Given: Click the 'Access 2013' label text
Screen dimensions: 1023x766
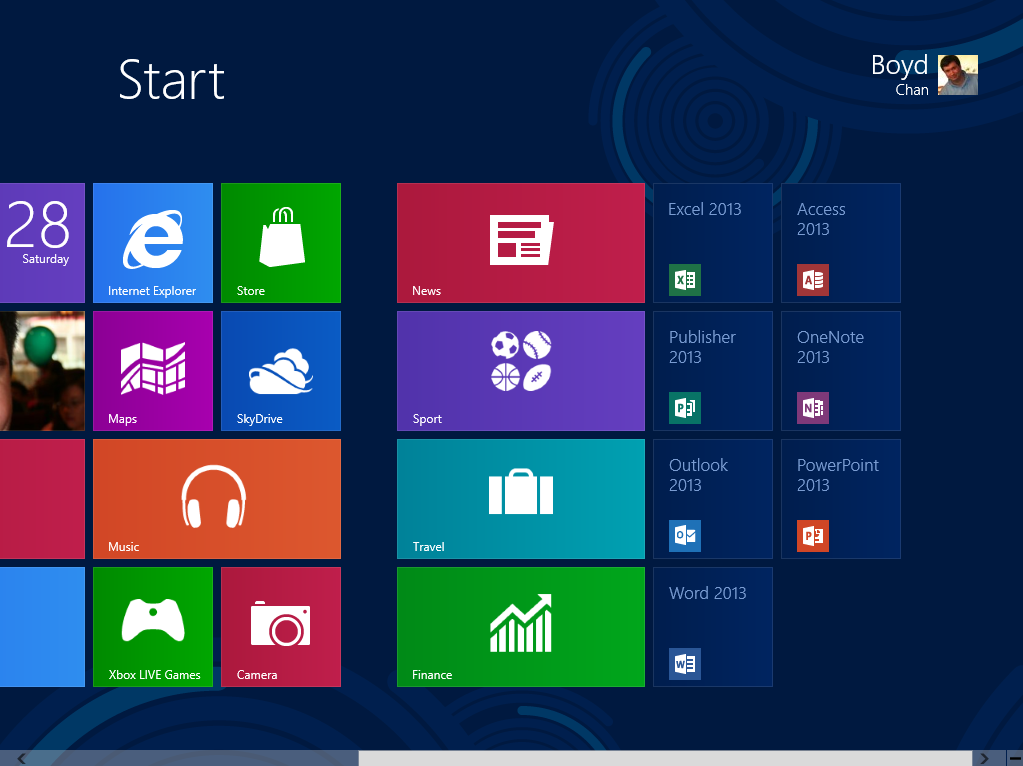Looking at the screenshot, I should pyautogui.click(x=821, y=219).
